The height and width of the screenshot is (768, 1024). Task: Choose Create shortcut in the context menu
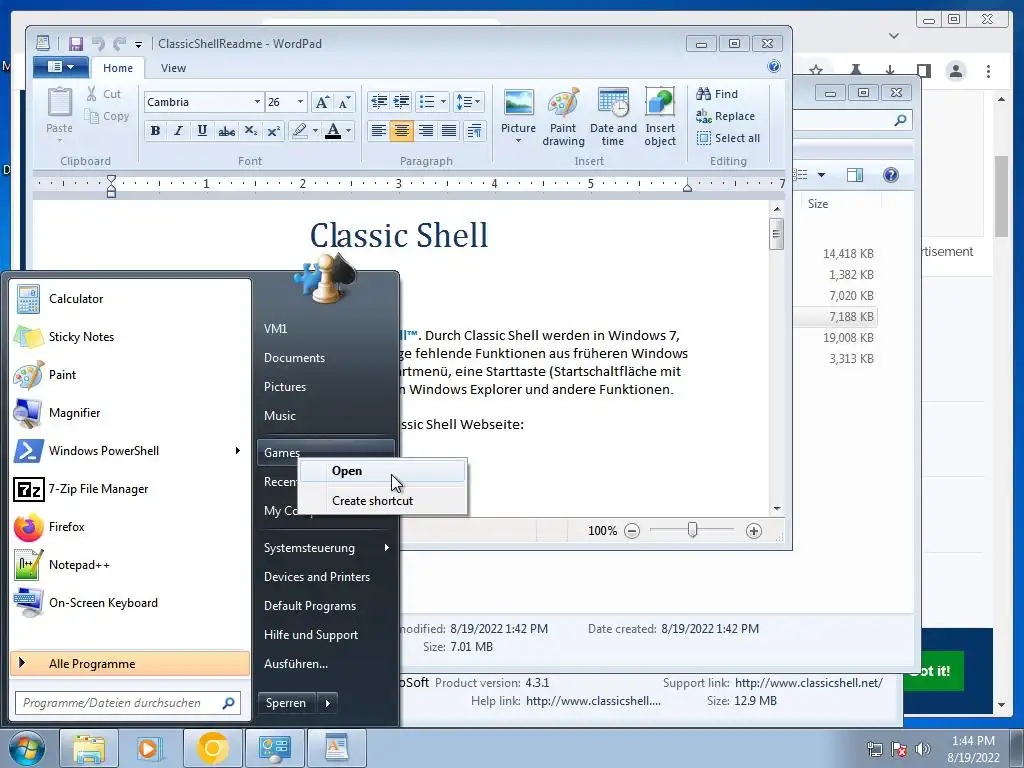383,501
